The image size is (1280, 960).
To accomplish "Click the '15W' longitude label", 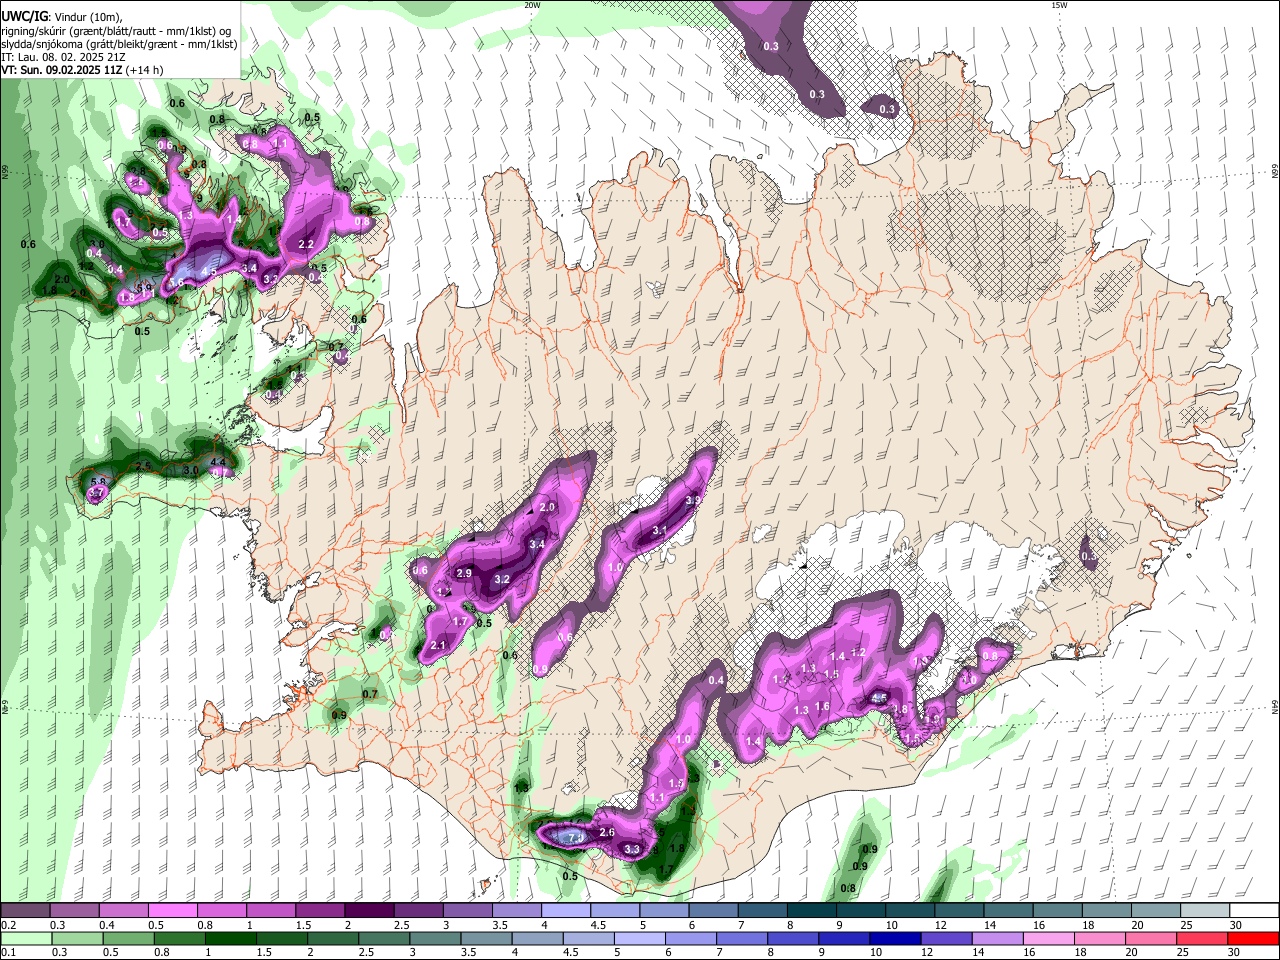I will (x=1059, y=5).
